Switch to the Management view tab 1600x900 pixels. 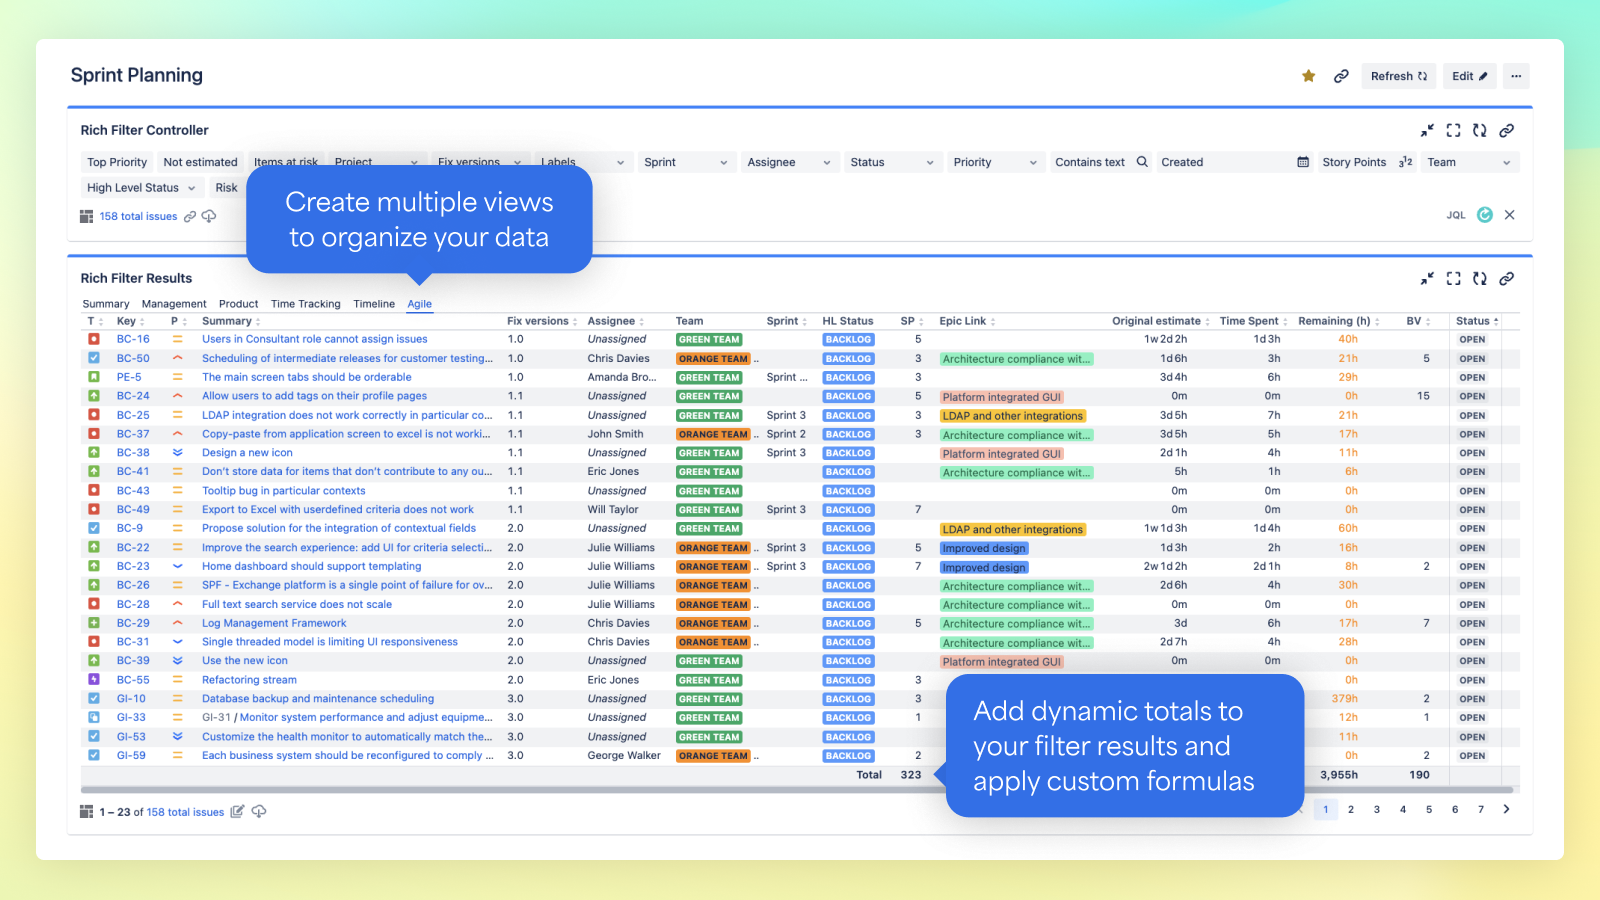[x=174, y=304]
